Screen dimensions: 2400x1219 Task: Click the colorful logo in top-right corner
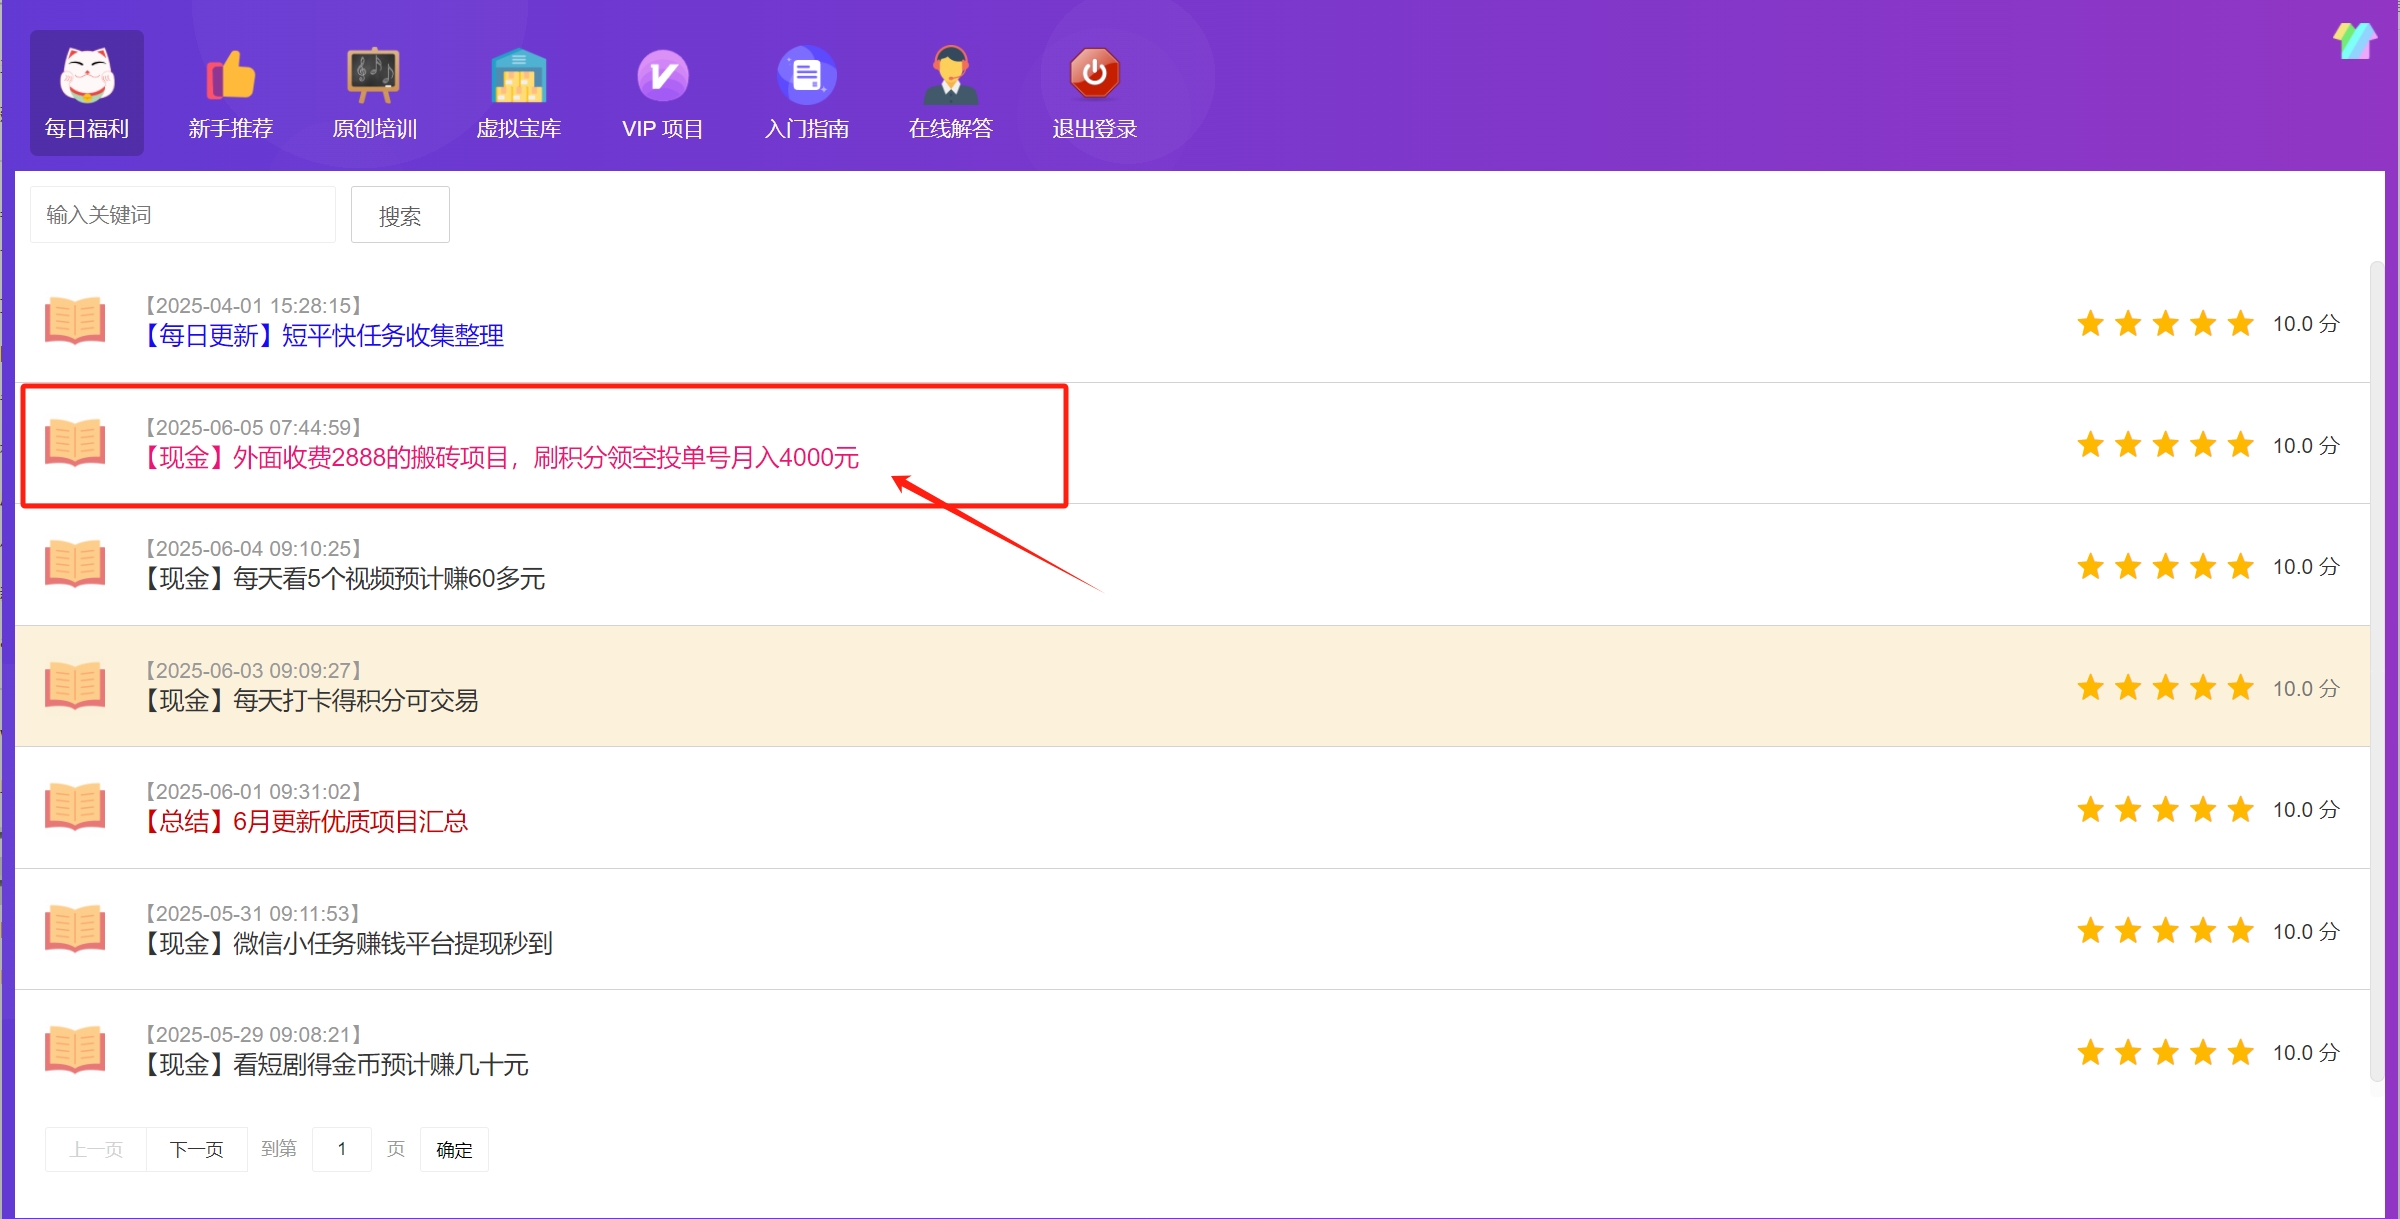(2354, 42)
